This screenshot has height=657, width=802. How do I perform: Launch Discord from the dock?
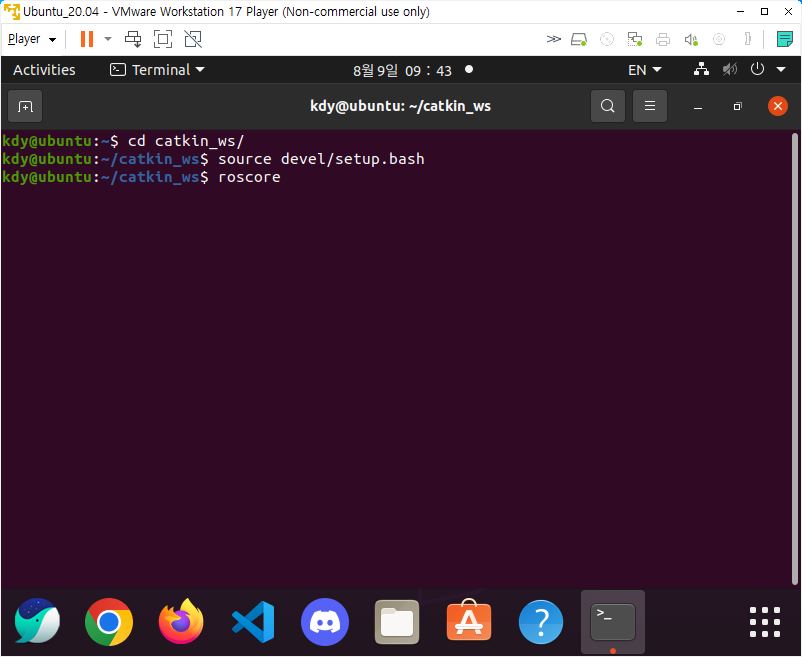(325, 622)
